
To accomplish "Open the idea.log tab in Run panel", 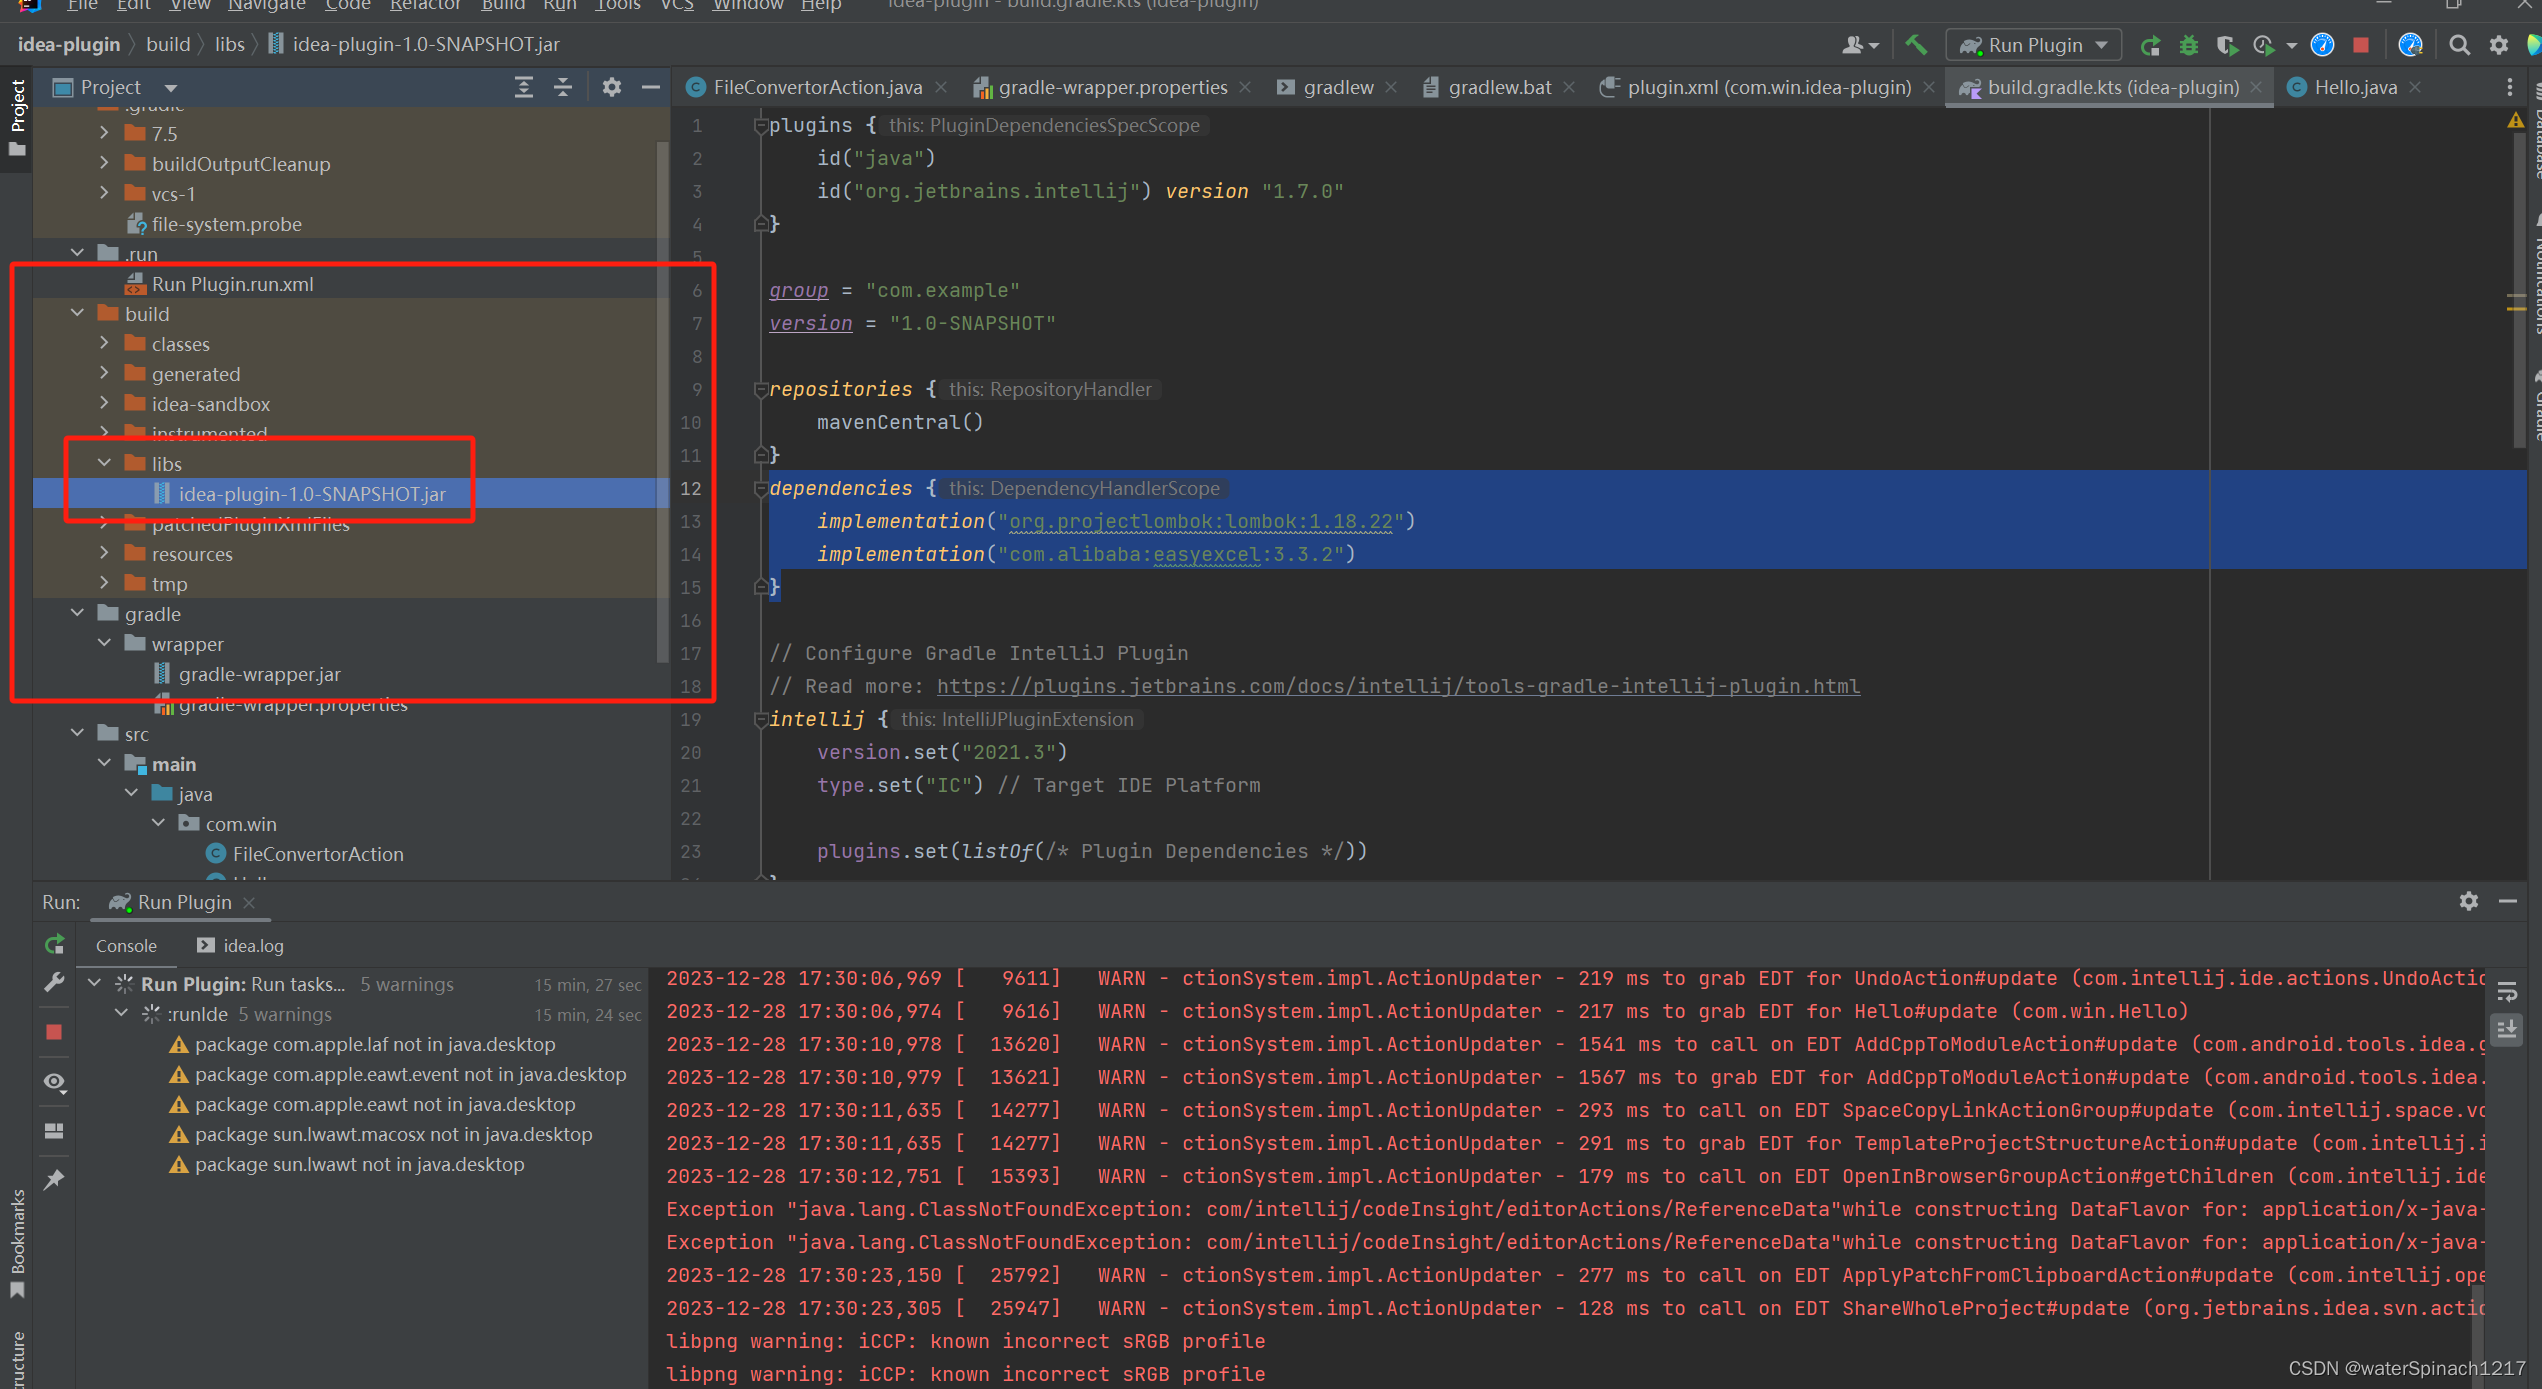I will click(252, 945).
